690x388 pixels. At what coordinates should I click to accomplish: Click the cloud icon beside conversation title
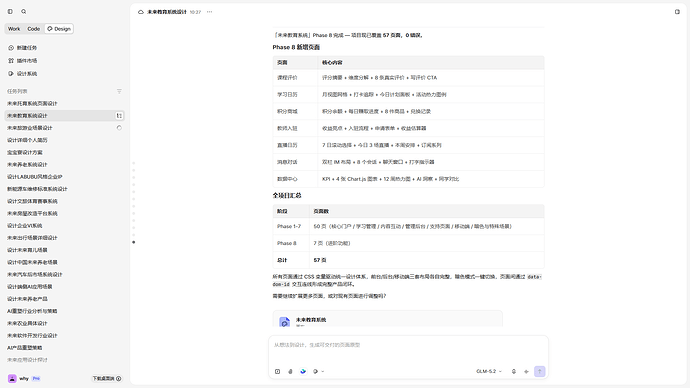pos(141,12)
